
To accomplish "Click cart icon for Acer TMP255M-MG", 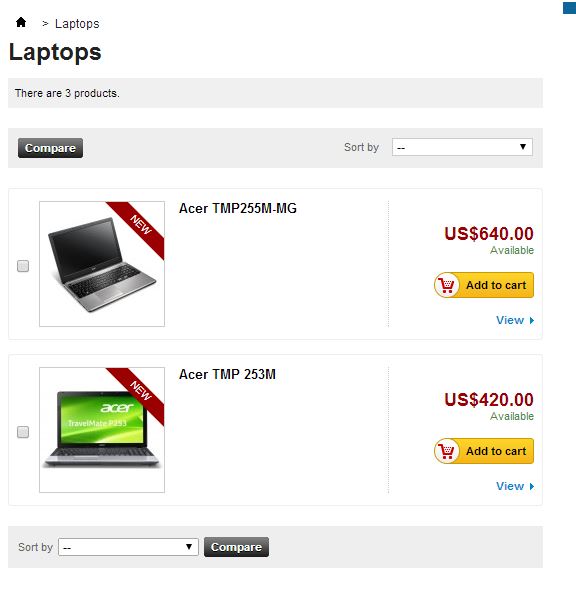I will [447, 285].
